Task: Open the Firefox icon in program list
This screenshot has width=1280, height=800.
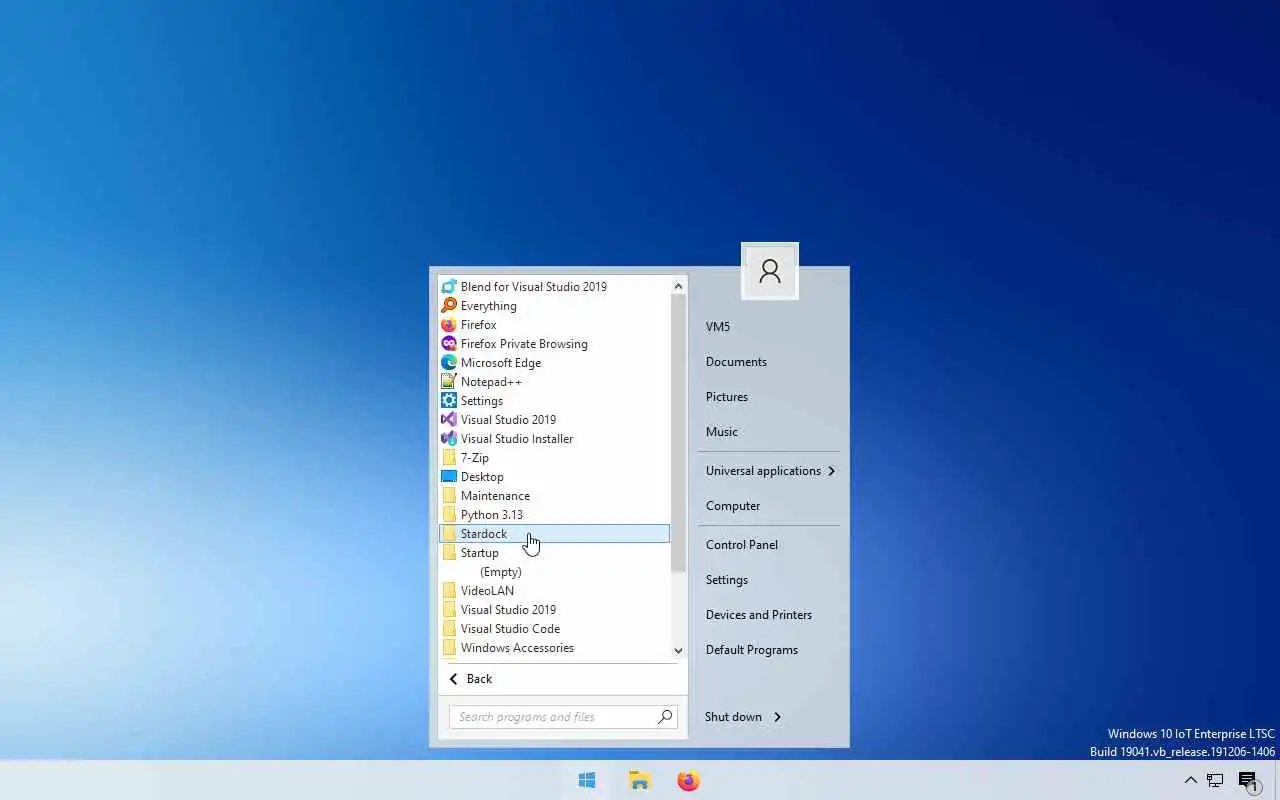Action: tap(449, 325)
